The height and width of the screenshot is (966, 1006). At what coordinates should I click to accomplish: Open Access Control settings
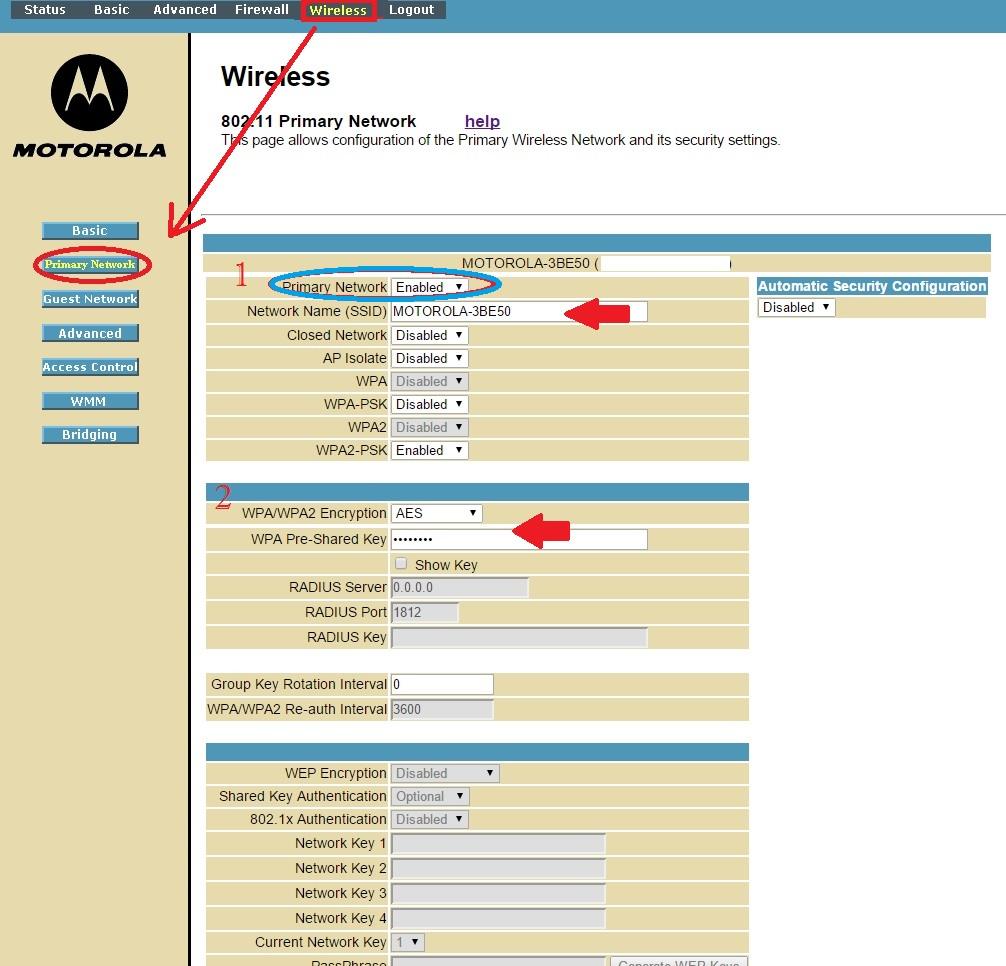90,367
